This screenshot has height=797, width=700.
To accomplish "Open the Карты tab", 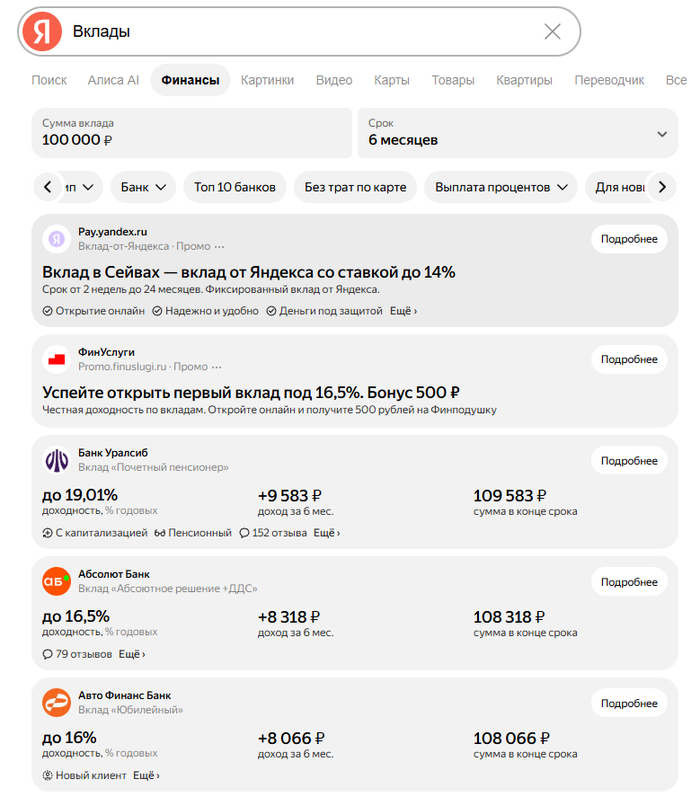I will tap(392, 80).
